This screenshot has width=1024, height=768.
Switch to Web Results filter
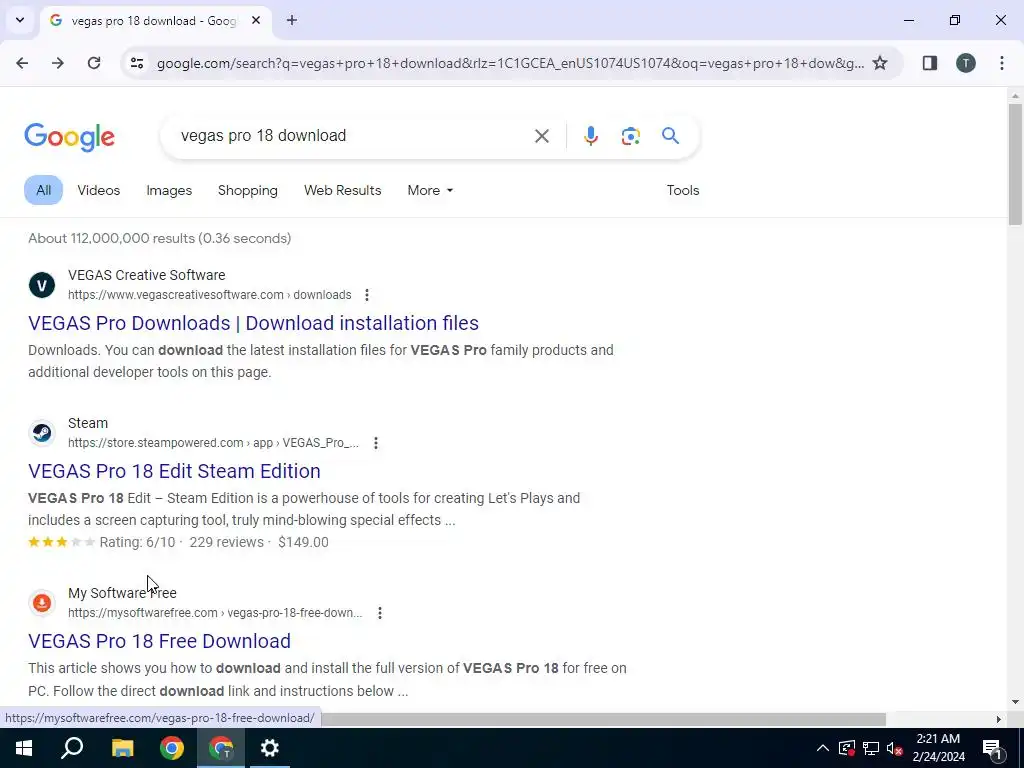tap(343, 190)
